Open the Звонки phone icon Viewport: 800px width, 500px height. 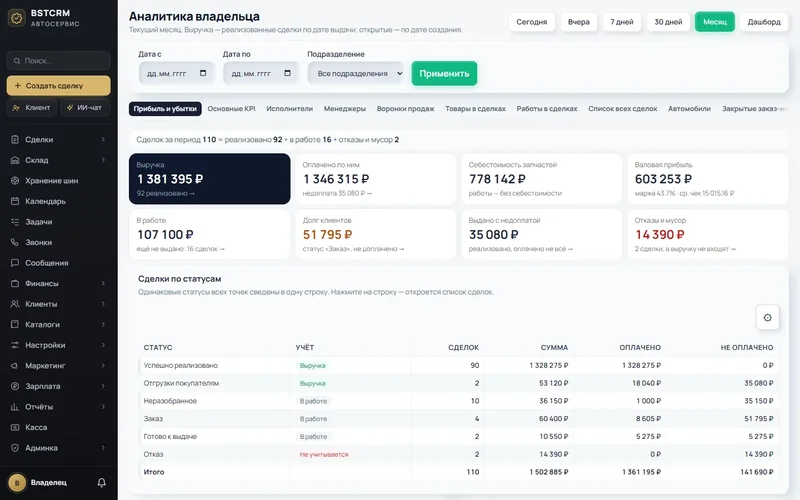(x=15, y=242)
